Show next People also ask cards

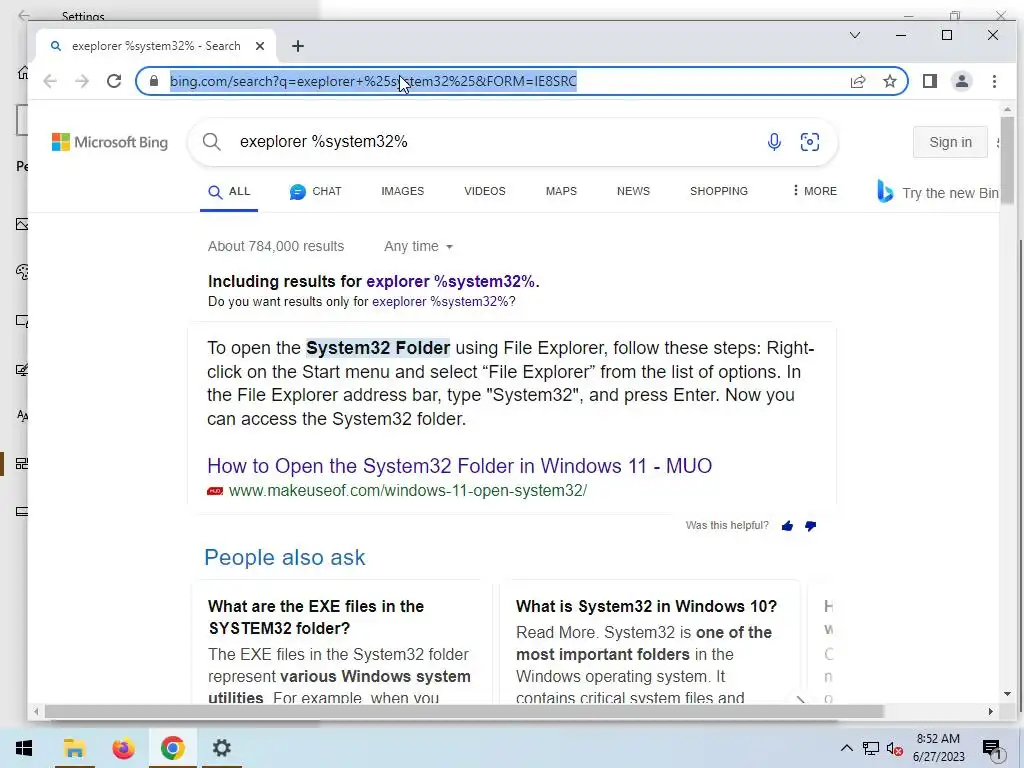coord(800,699)
